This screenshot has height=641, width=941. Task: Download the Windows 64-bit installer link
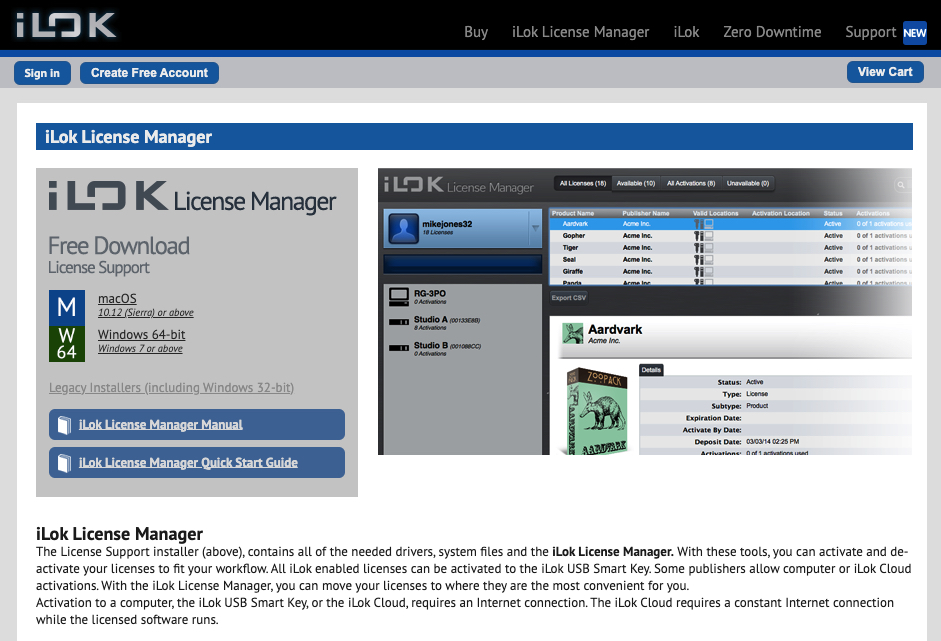point(141,335)
